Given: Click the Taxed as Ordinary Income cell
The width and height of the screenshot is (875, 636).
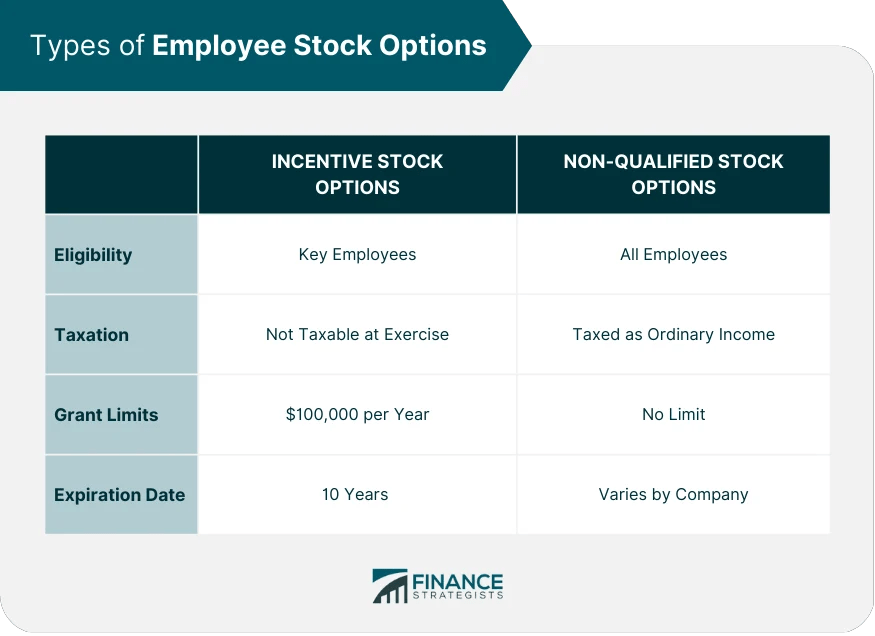Looking at the screenshot, I should pos(673,334).
